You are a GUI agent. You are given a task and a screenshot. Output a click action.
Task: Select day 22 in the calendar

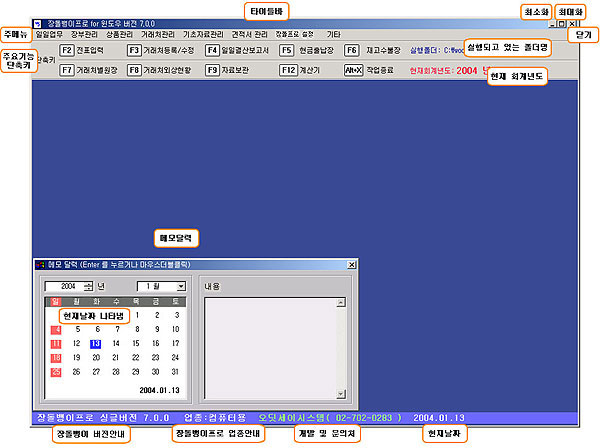click(x=135, y=358)
